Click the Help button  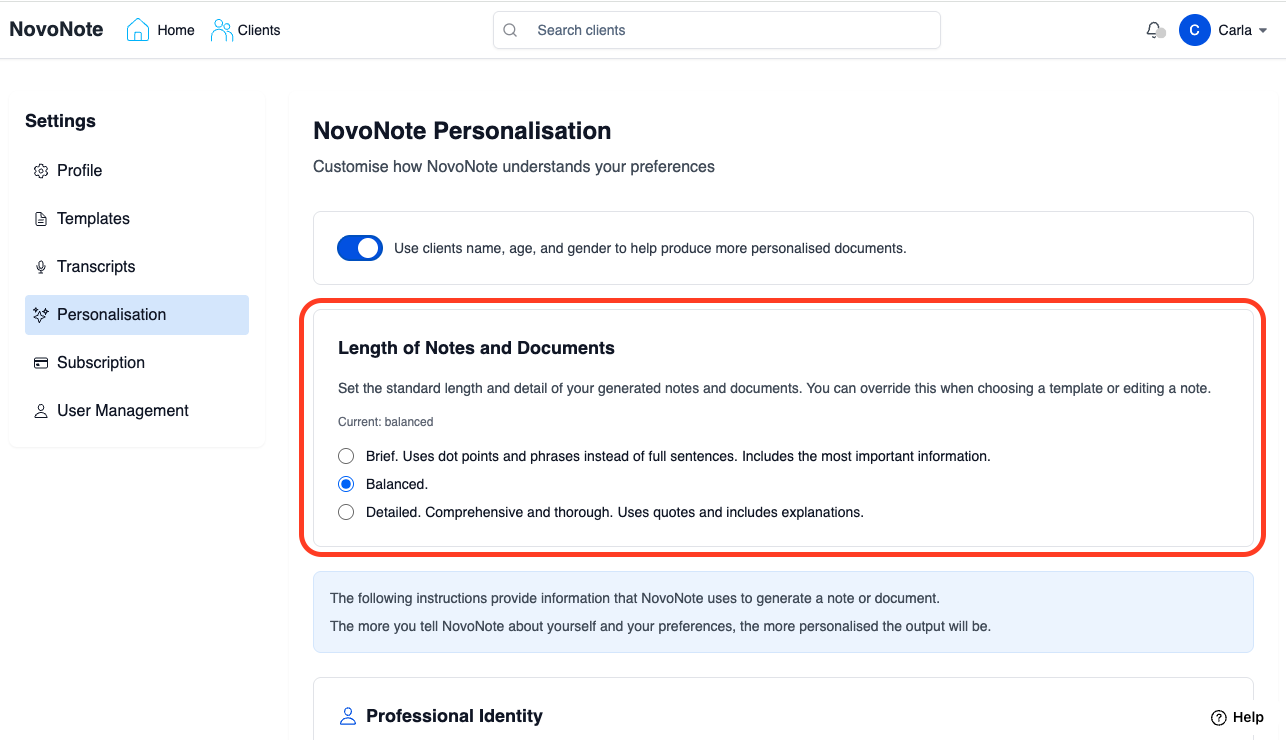(x=1237, y=717)
